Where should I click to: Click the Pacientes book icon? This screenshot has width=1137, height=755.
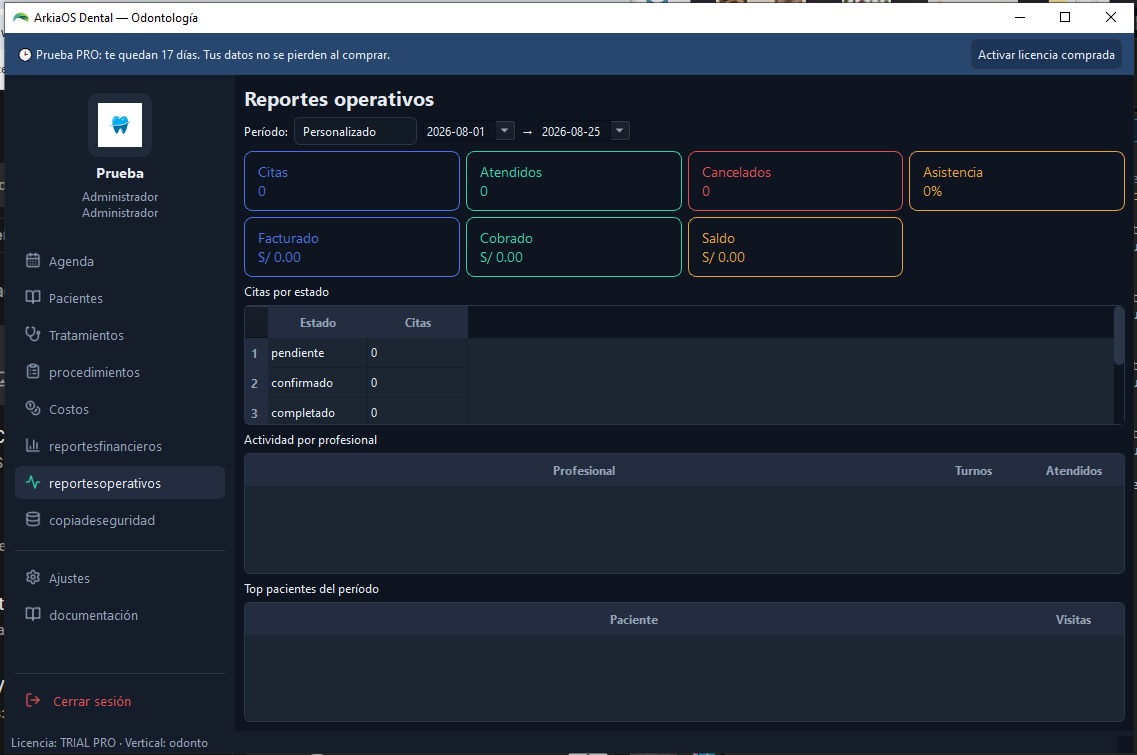click(x=33, y=297)
